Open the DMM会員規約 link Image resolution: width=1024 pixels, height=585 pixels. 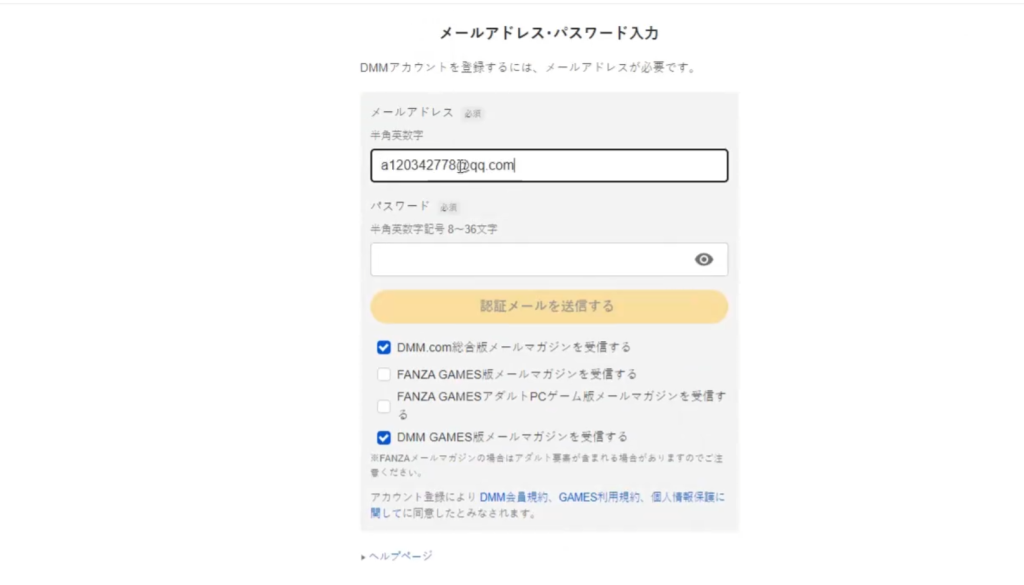(x=513, y=498)
